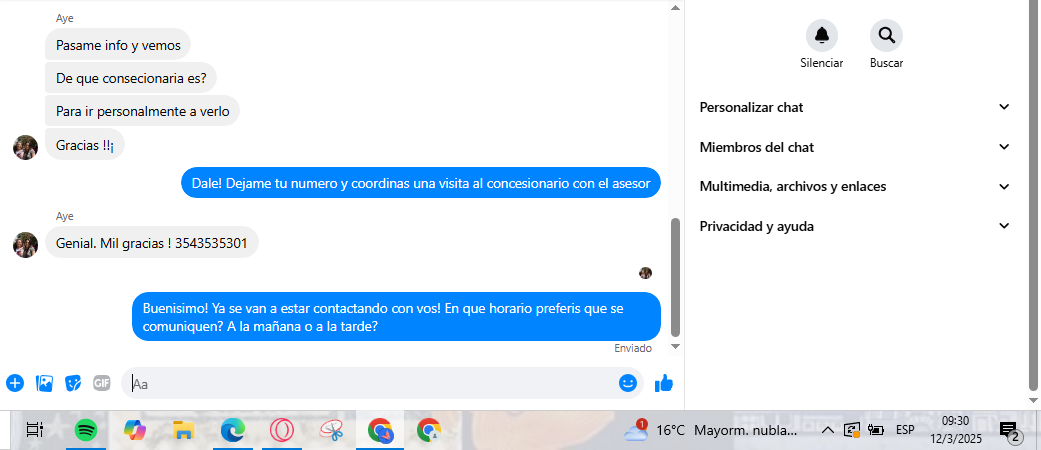The height and width of the screenshot is (450, 1041).
Task: Click the chat scrollbar up arrow
Action: tap(675, 8)
